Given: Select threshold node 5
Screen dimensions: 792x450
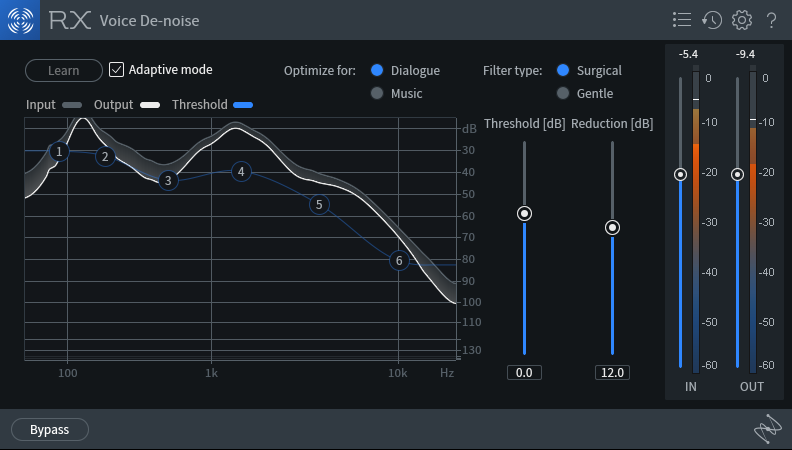Looking at the screenshot, I should pos(319,205).
